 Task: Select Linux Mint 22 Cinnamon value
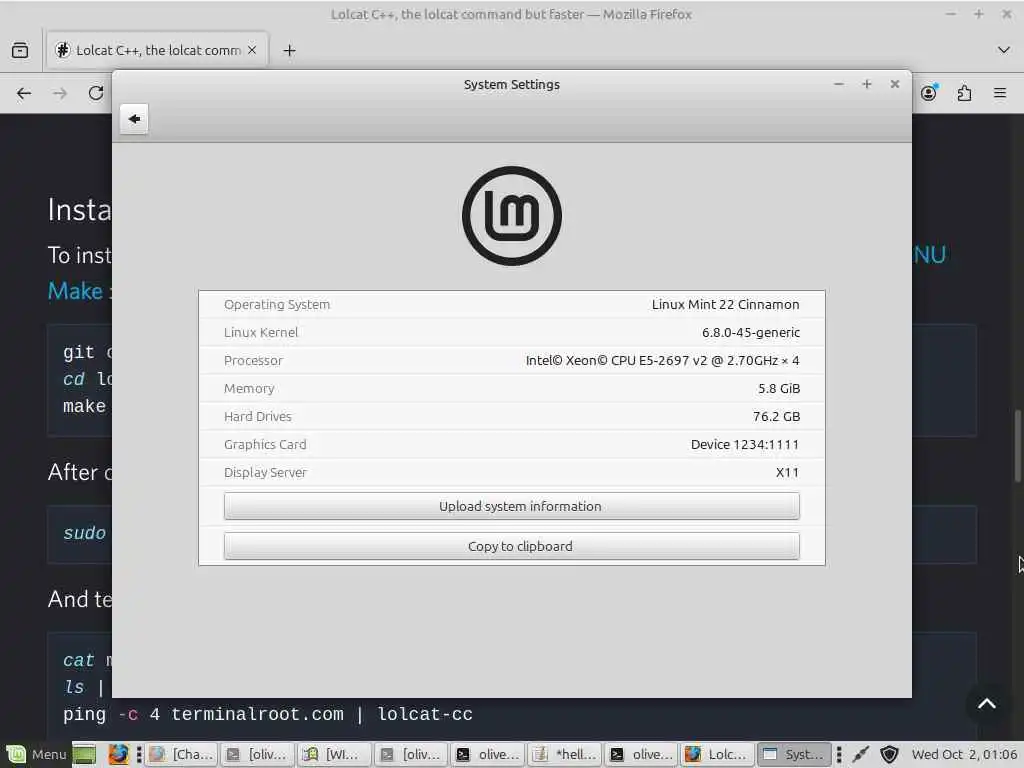(x=725, y=304)
